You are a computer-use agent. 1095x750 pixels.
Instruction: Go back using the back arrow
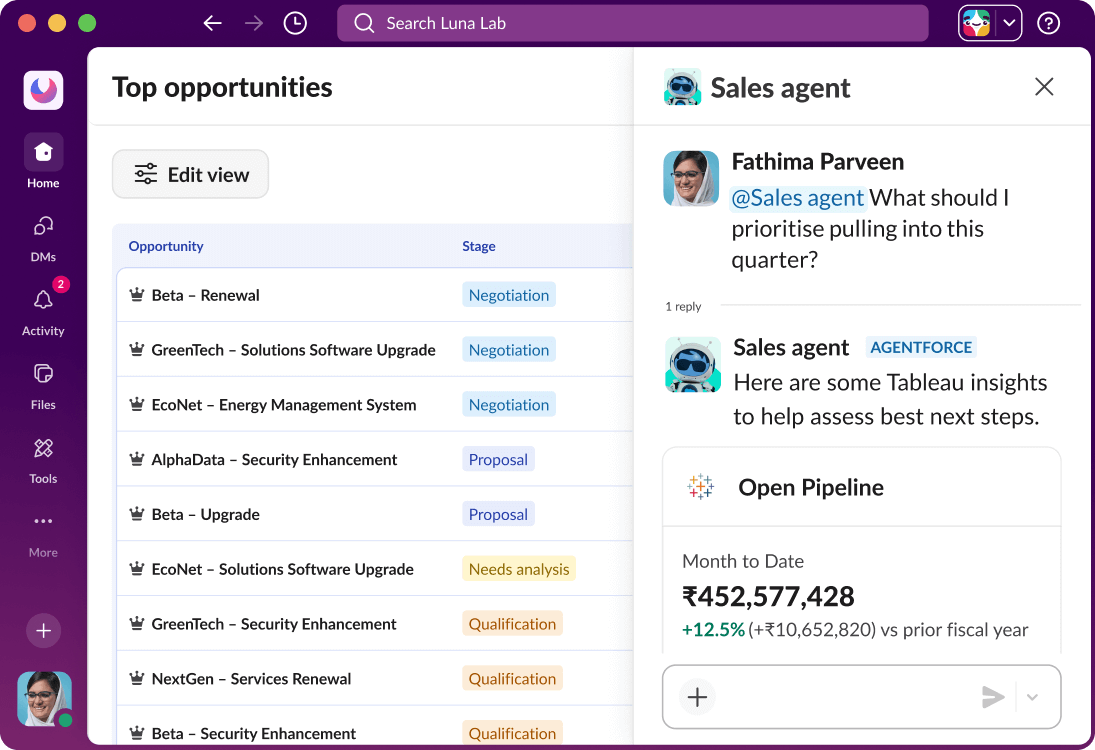pyautogui.click(x=212, y=22)
